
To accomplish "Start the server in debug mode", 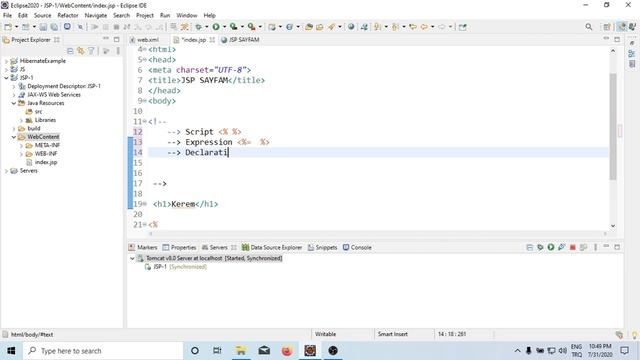I will click(540, 247).
